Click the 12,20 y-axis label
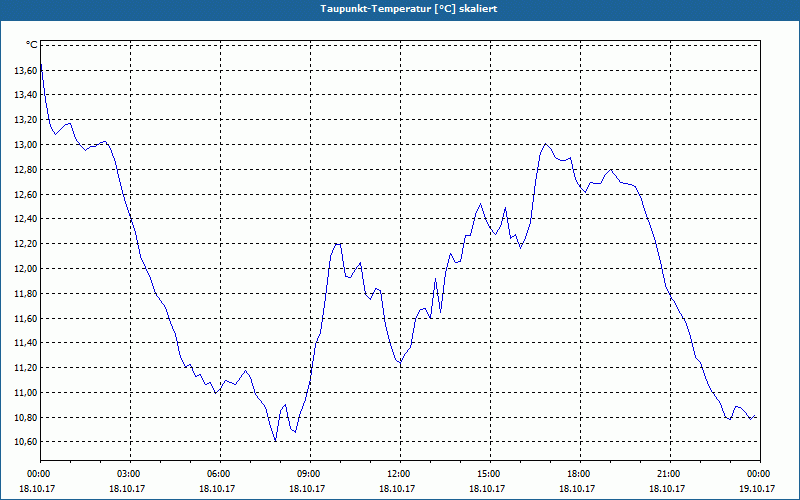800x500 pixels. coord(26,244)
